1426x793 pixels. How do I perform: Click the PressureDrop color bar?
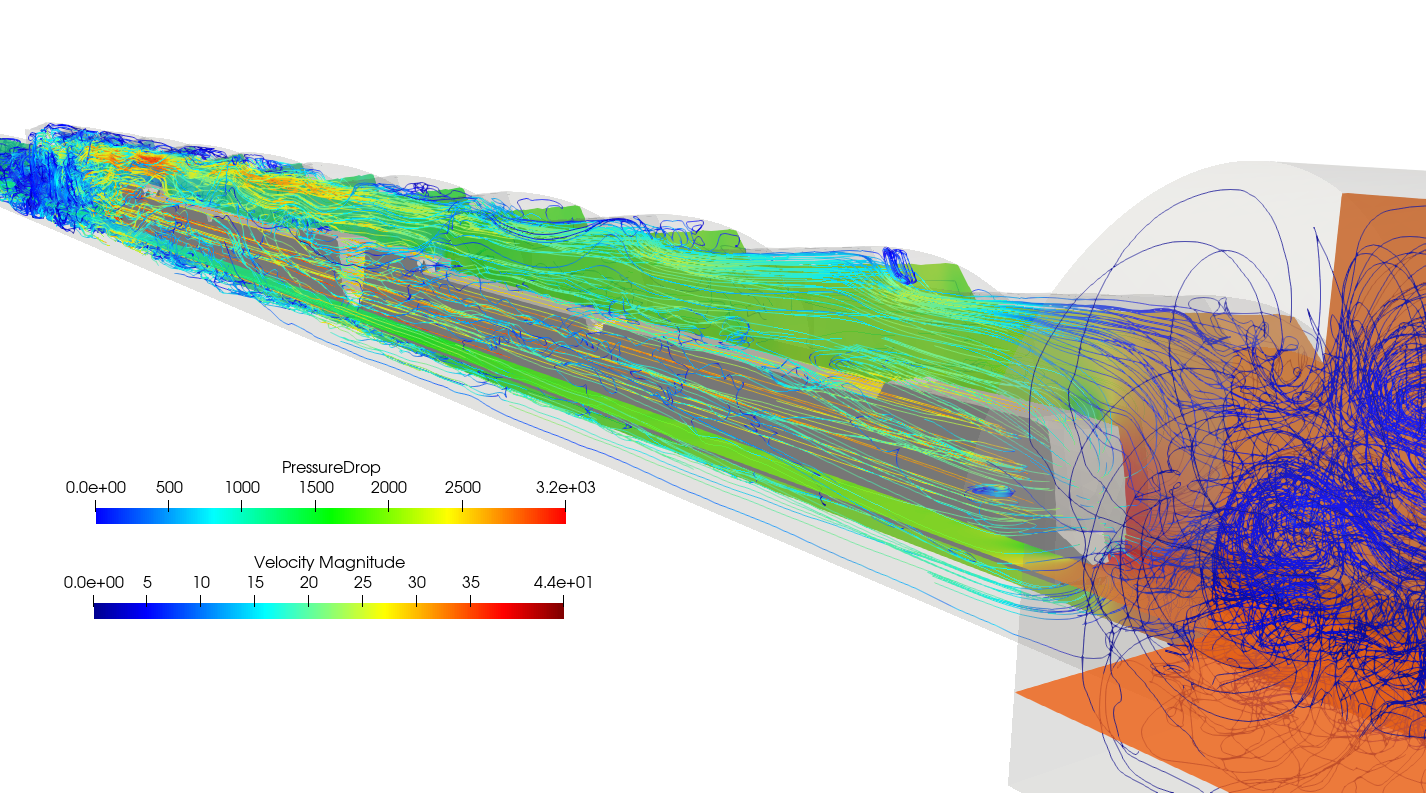pos(331,514)
